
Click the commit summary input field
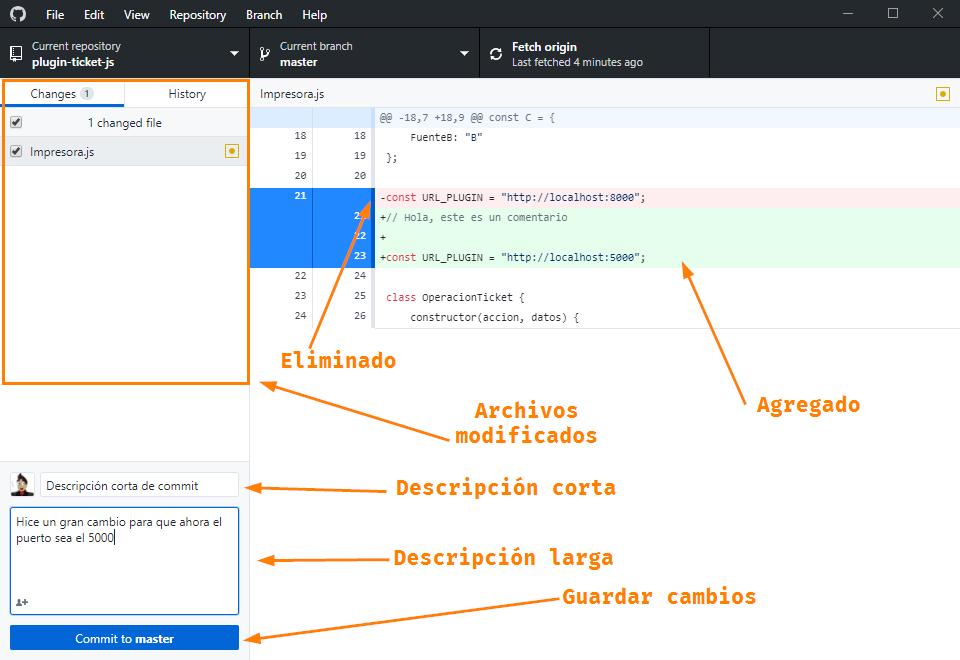[140, 485]
